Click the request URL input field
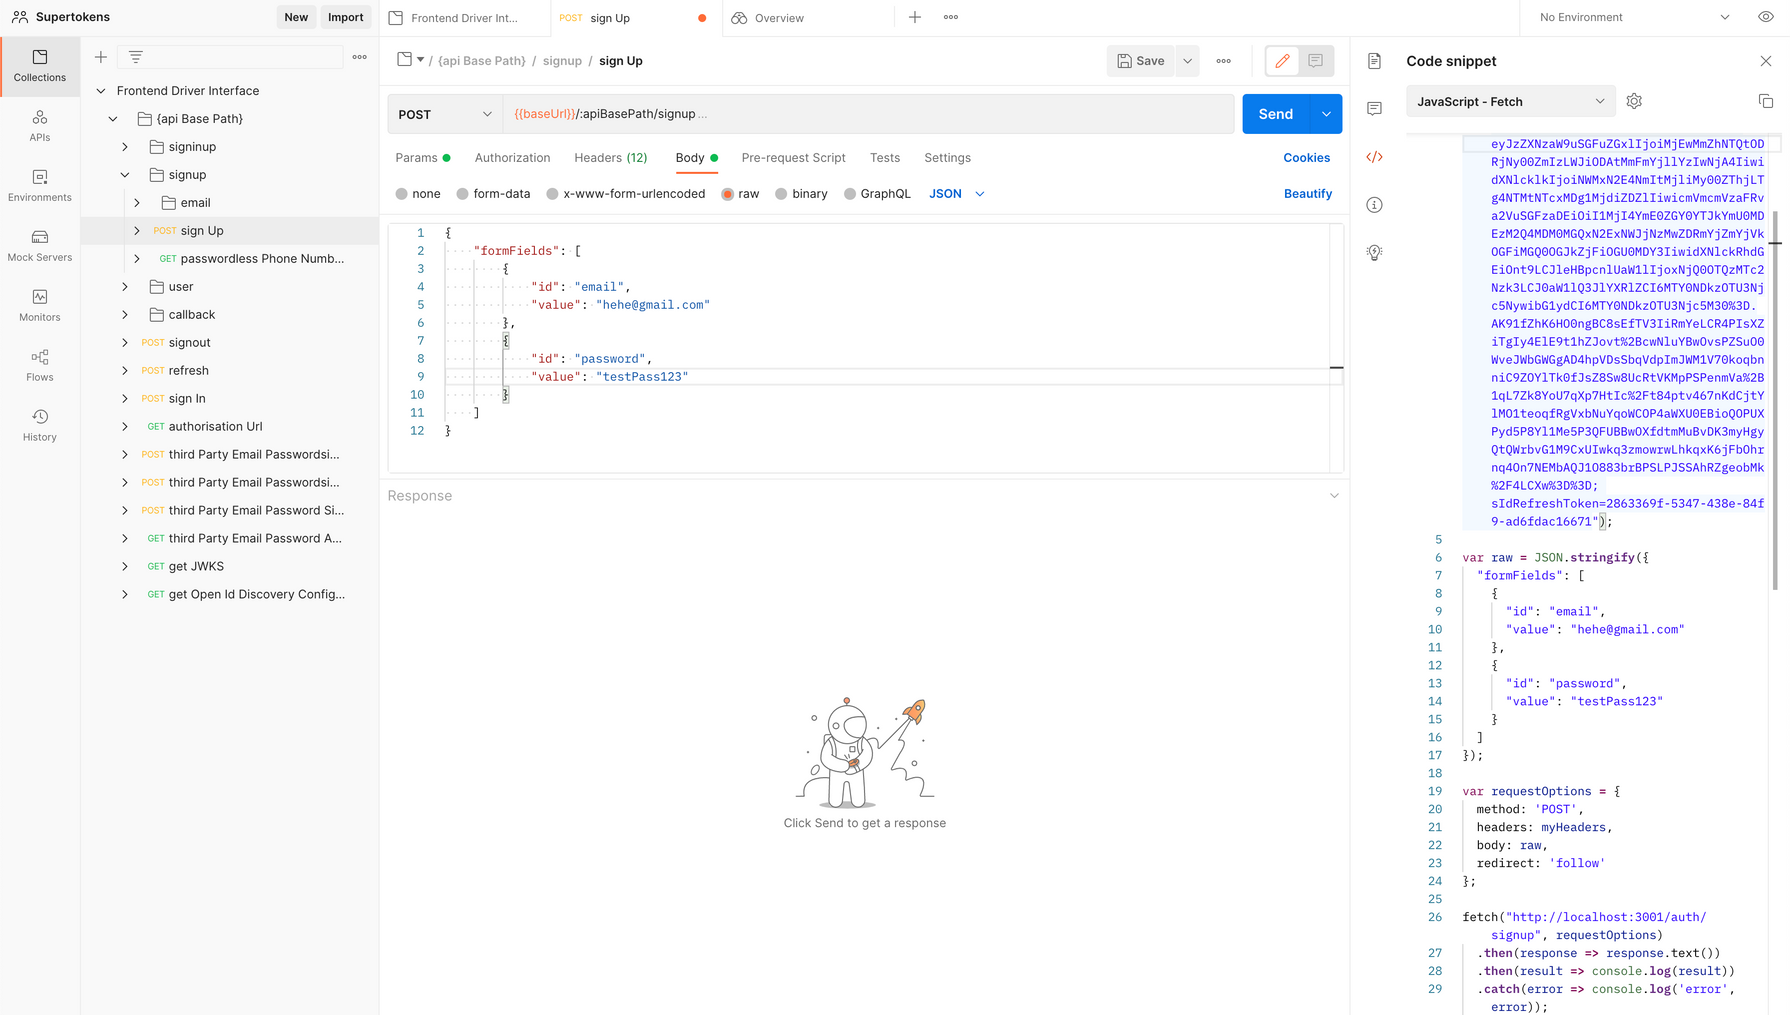This screenshot has height=1015, width=1790. tap(868, 114)
